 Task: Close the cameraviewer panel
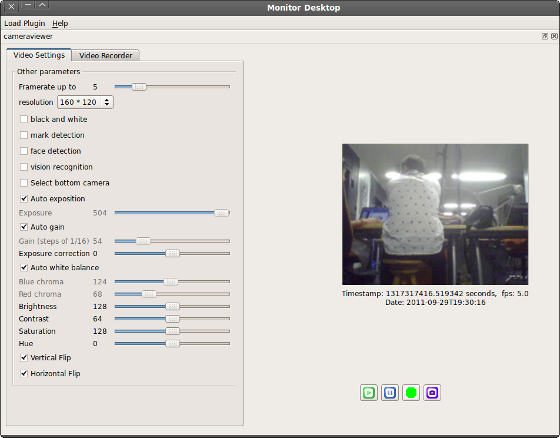554,36
